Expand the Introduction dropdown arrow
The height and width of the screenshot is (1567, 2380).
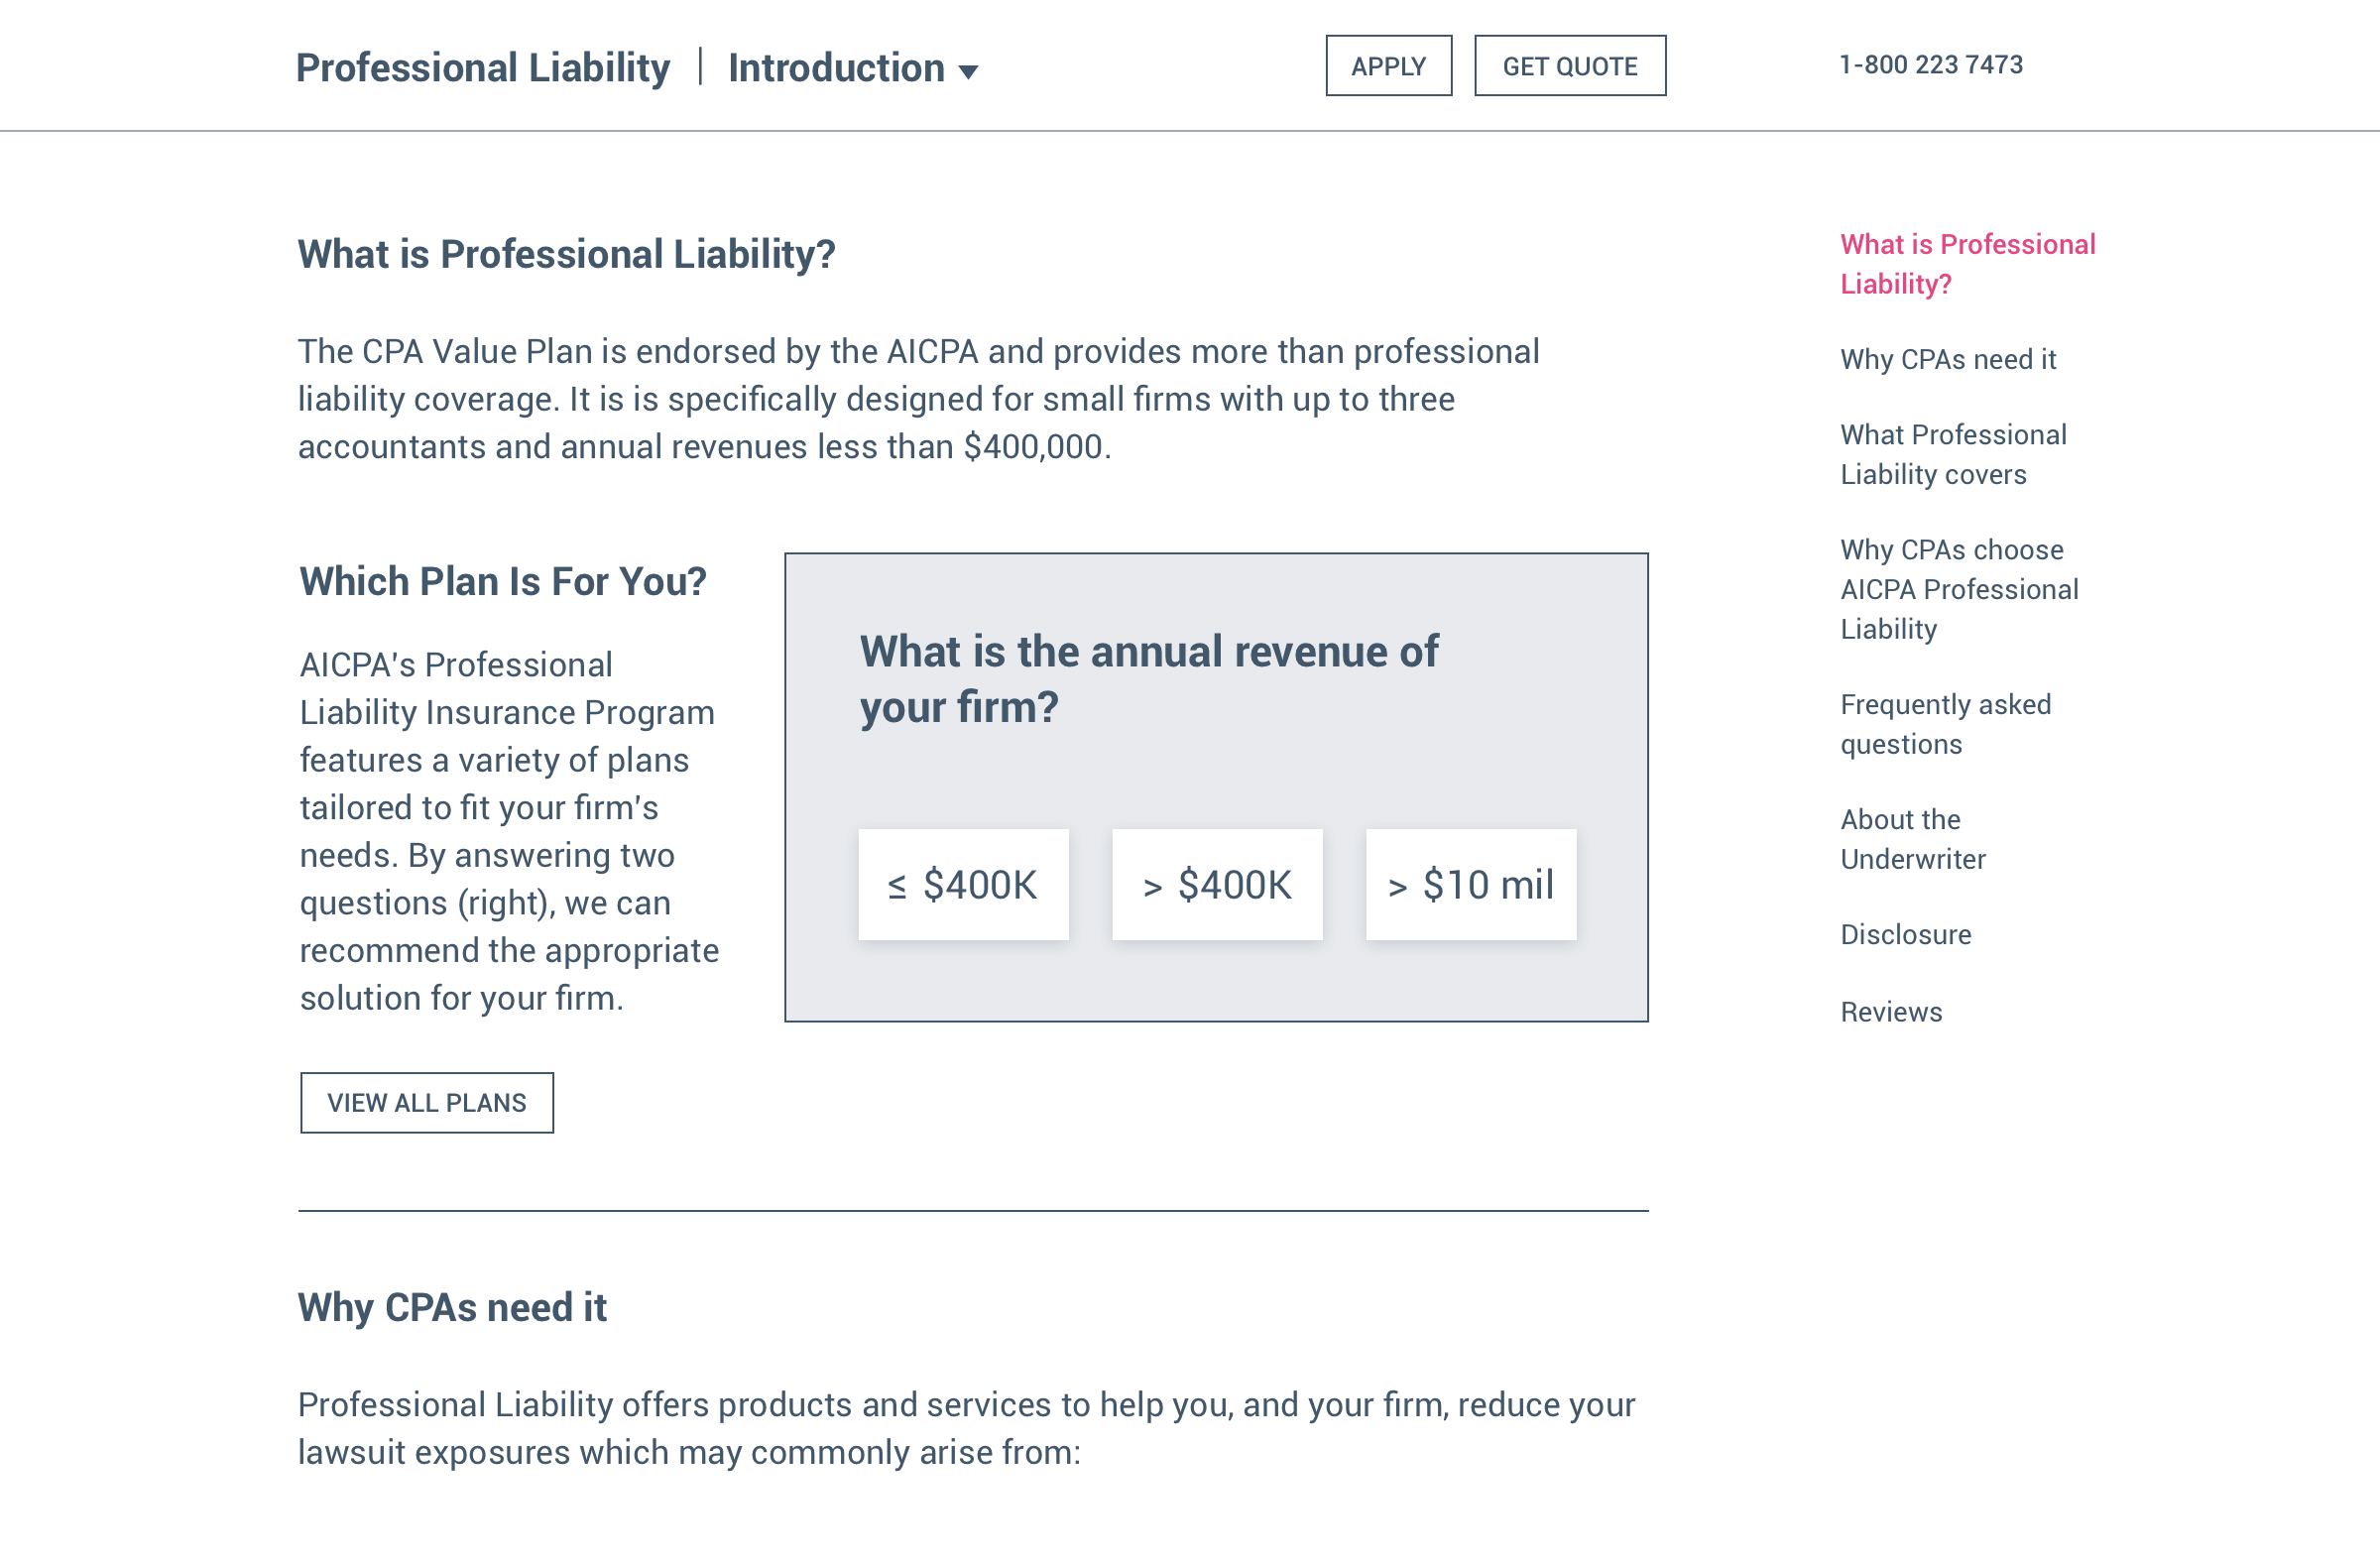[967, 71]
